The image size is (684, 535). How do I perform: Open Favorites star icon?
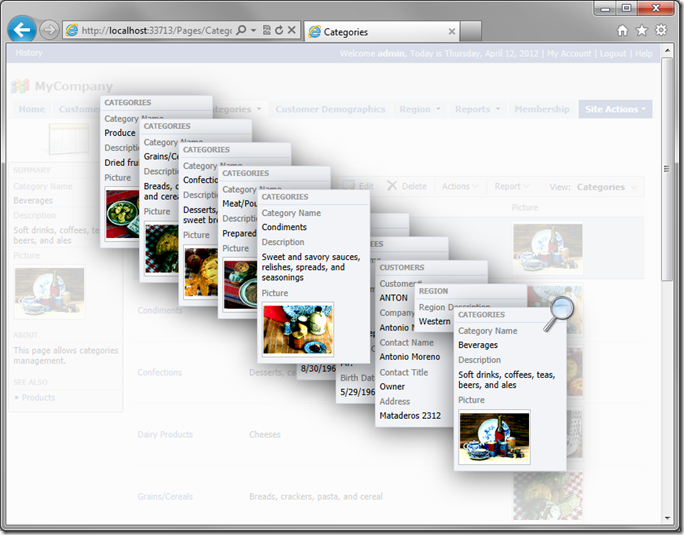tap(642, 30)
